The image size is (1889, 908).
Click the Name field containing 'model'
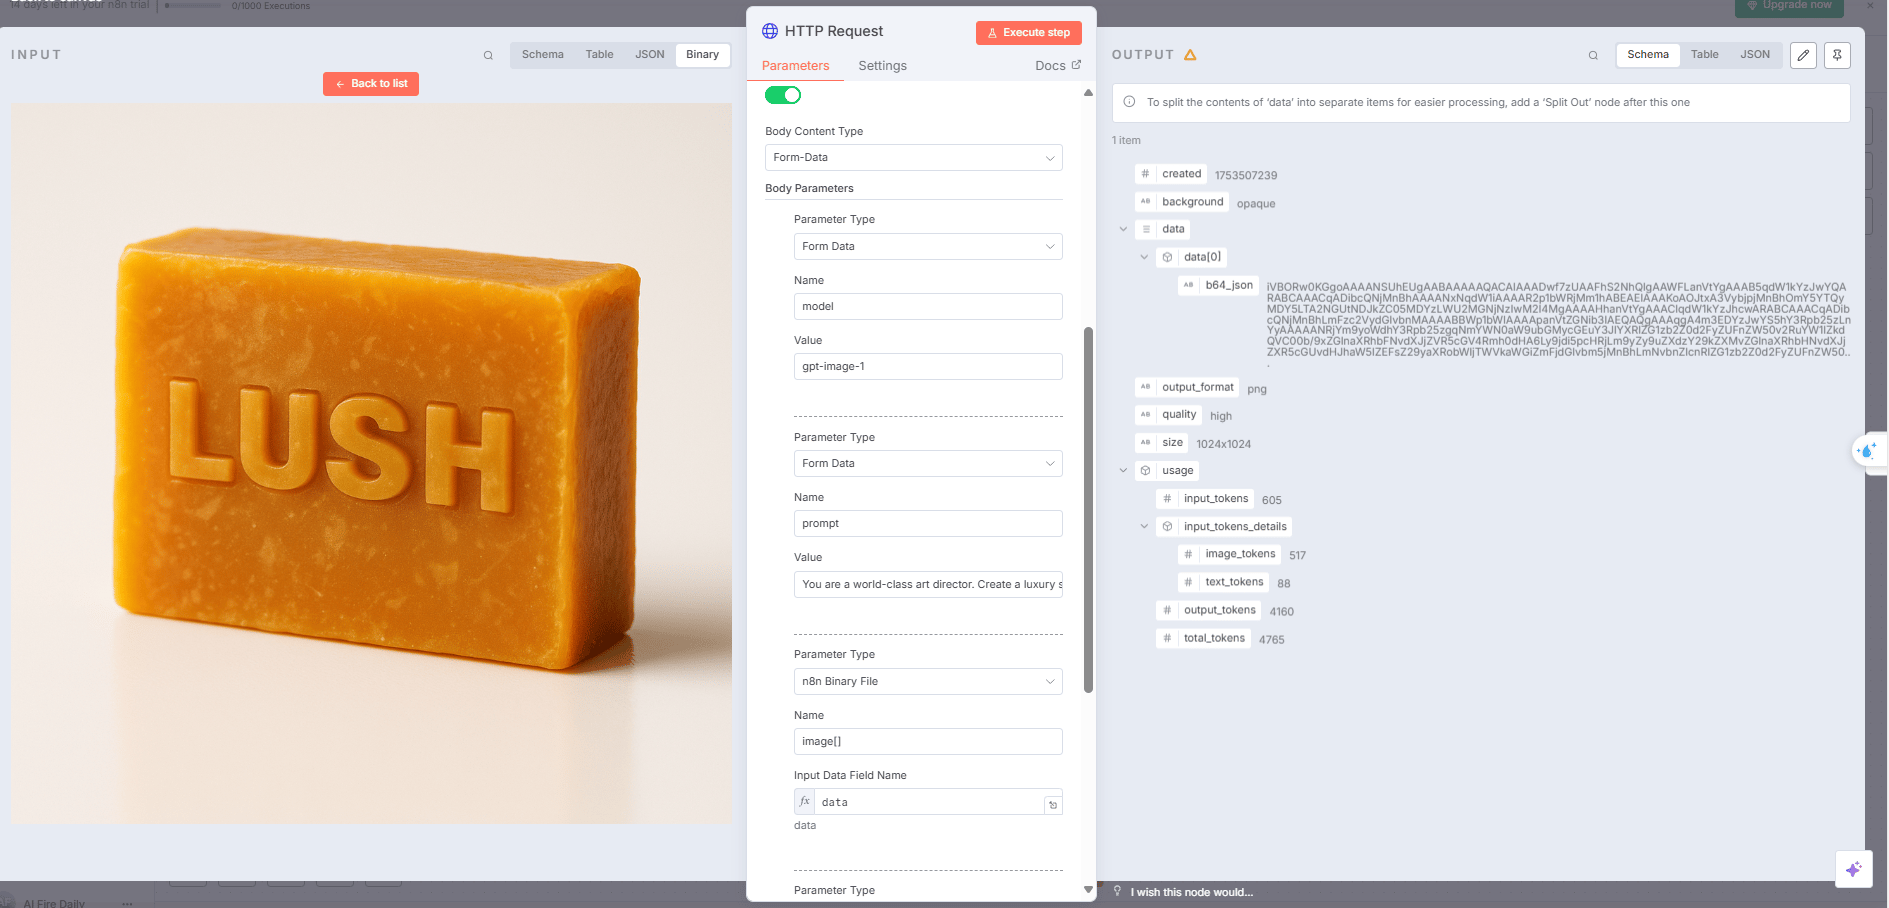click(x=928, y=307)
